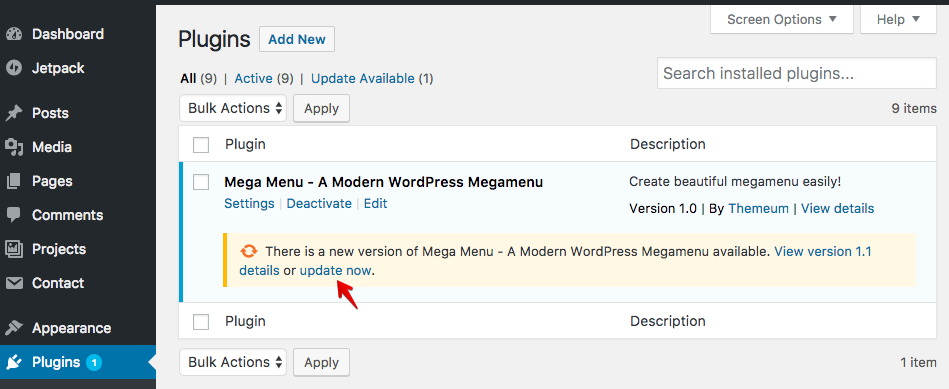
Task: Click the Pages stacked-sheets icon
Action: point(14,181)
